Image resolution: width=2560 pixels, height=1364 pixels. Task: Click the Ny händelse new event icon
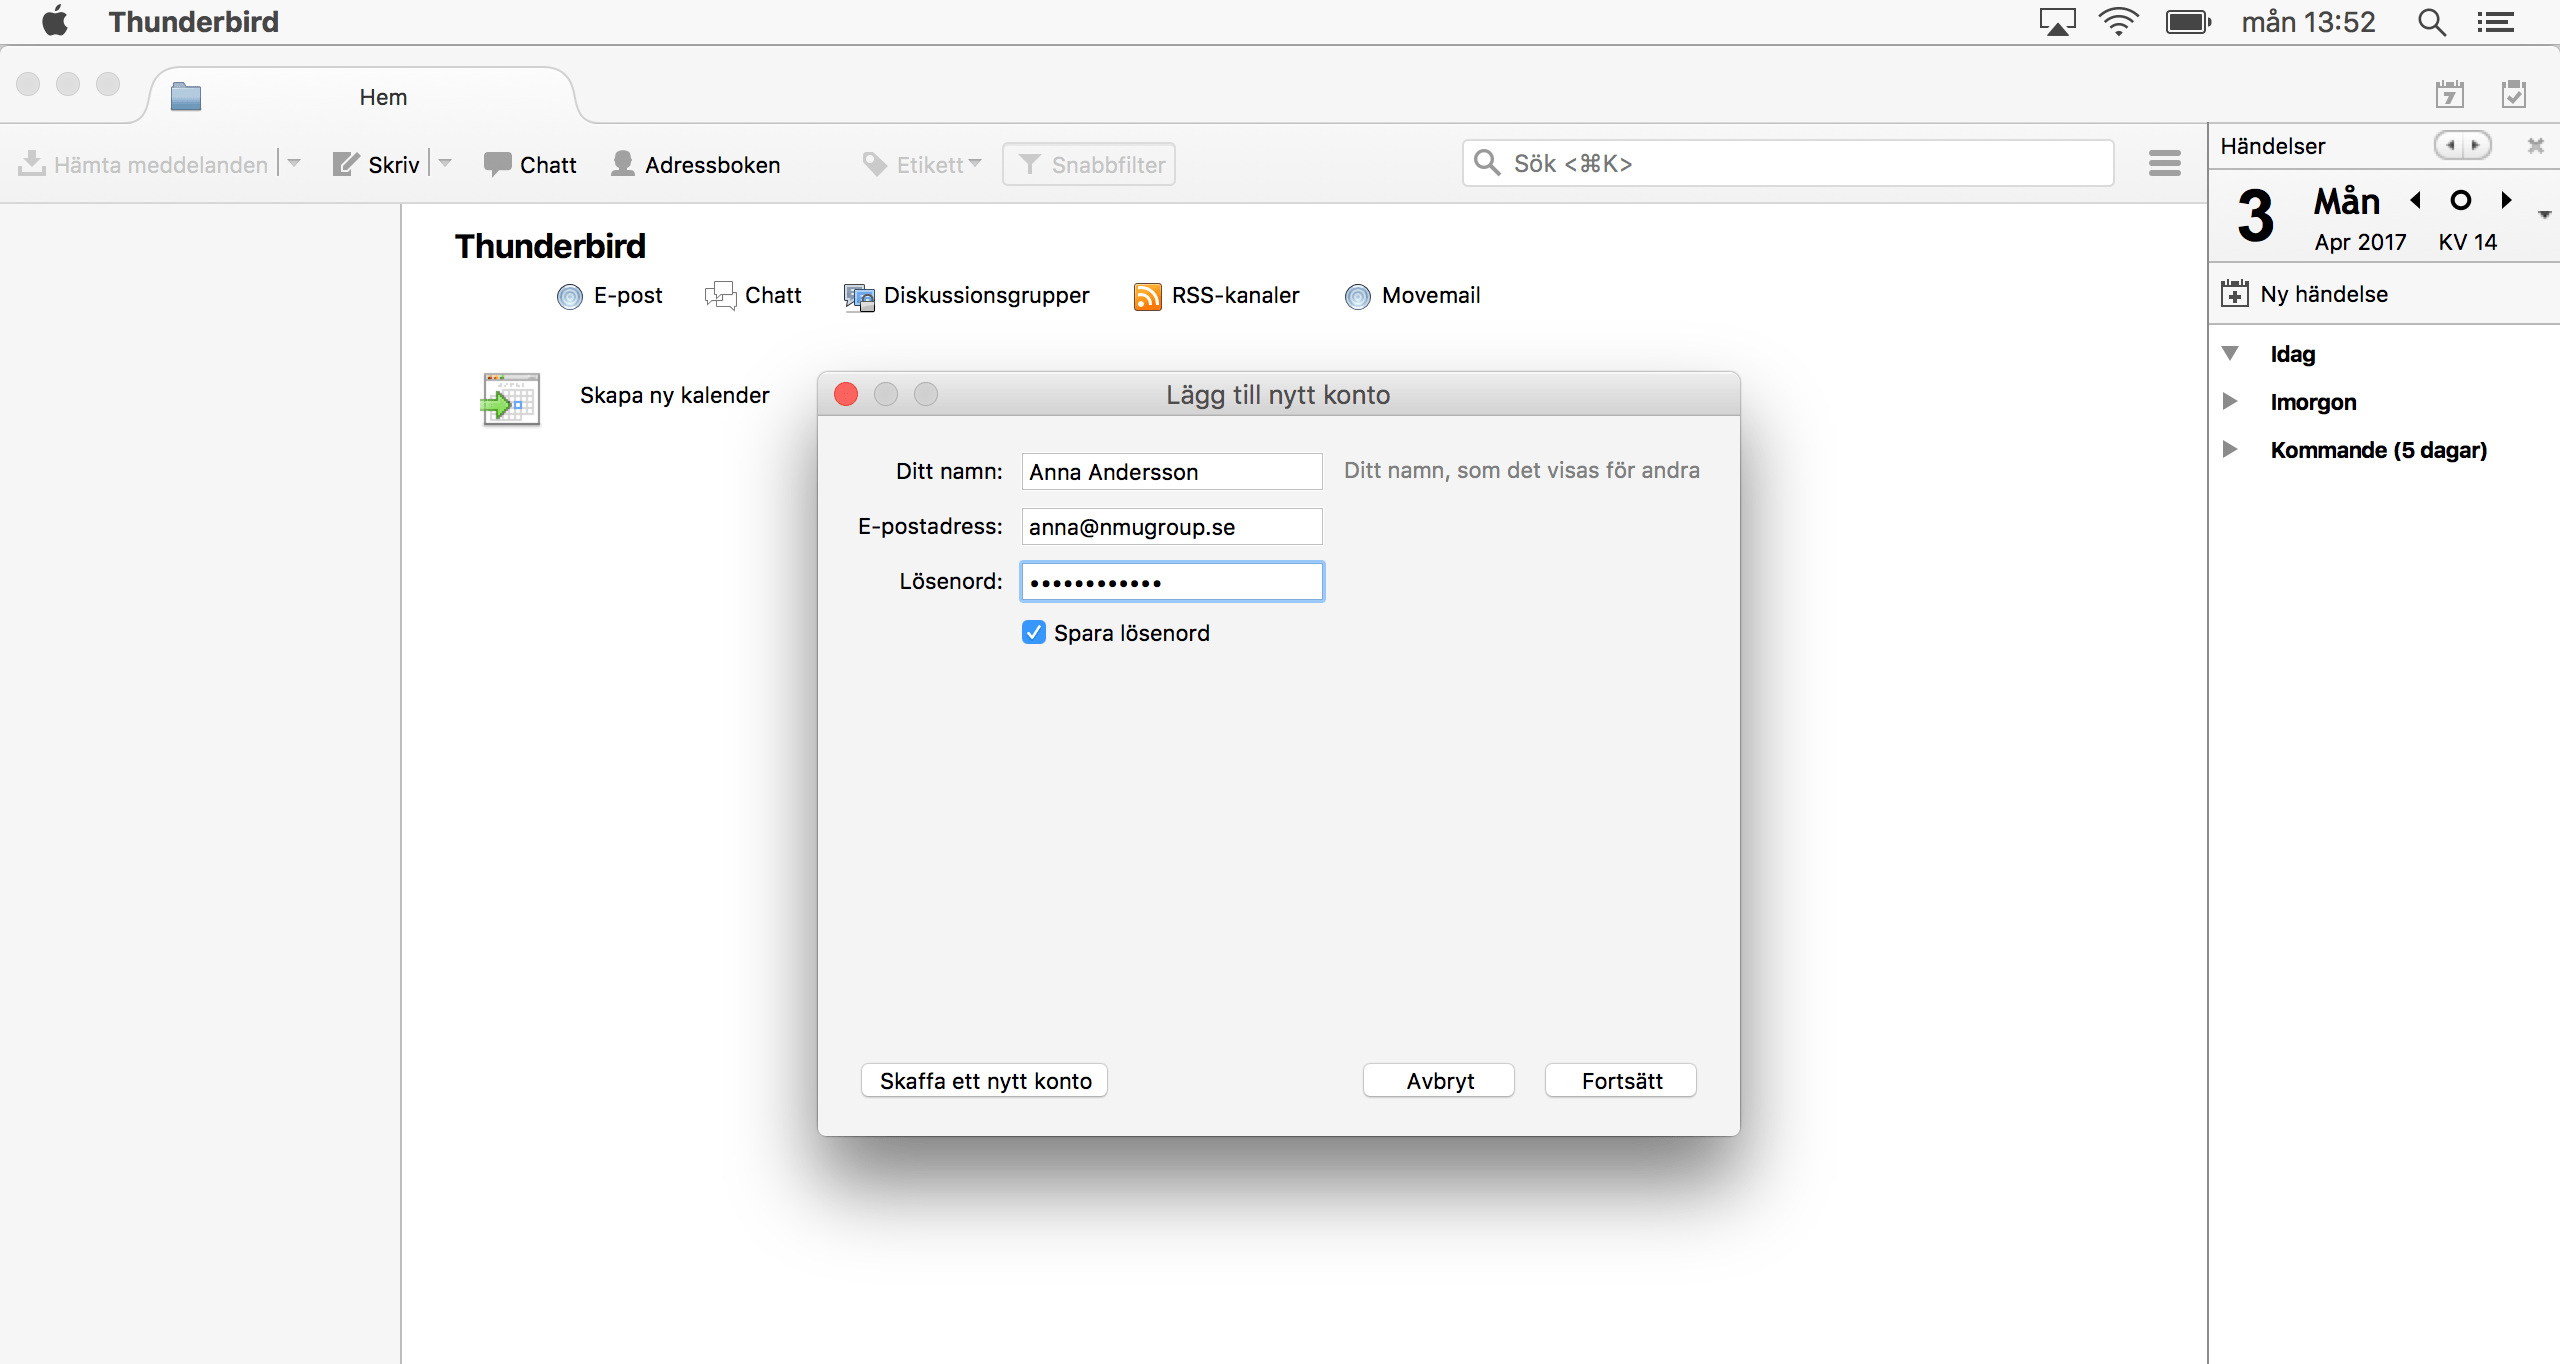pyautogui.click(x=2235, y=294)
